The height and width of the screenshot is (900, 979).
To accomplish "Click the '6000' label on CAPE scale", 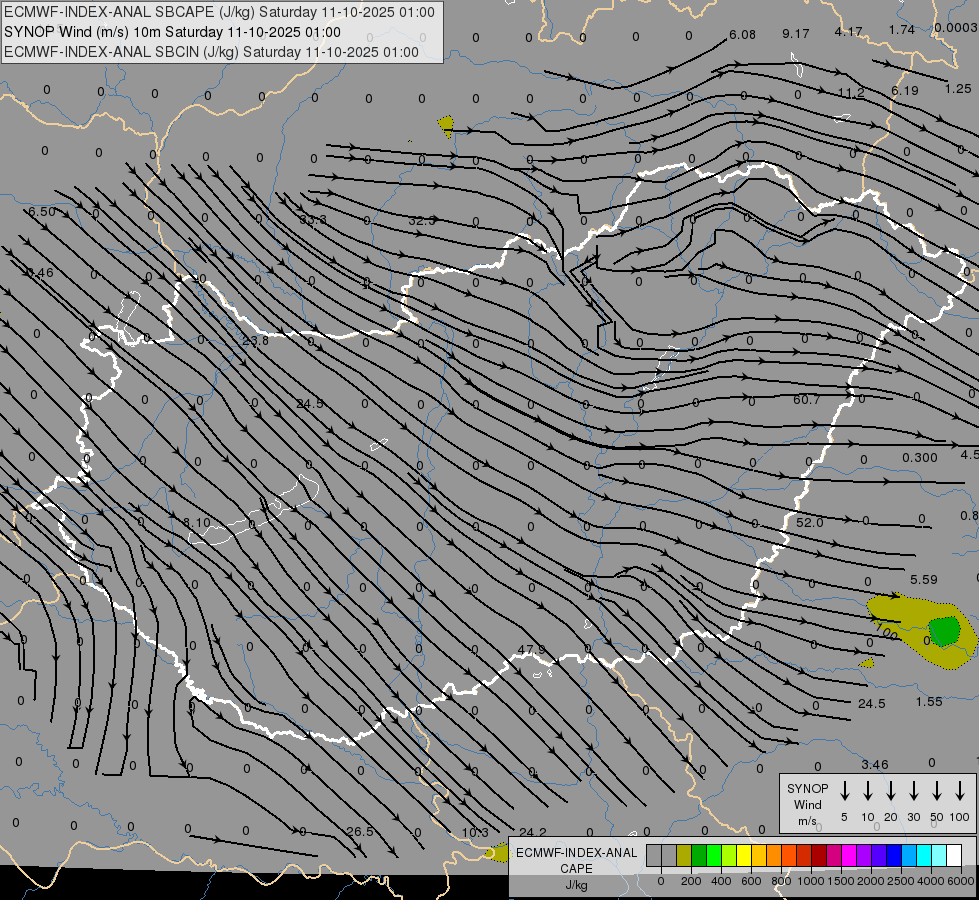I will pyautogui.click(x=962, y=881).
